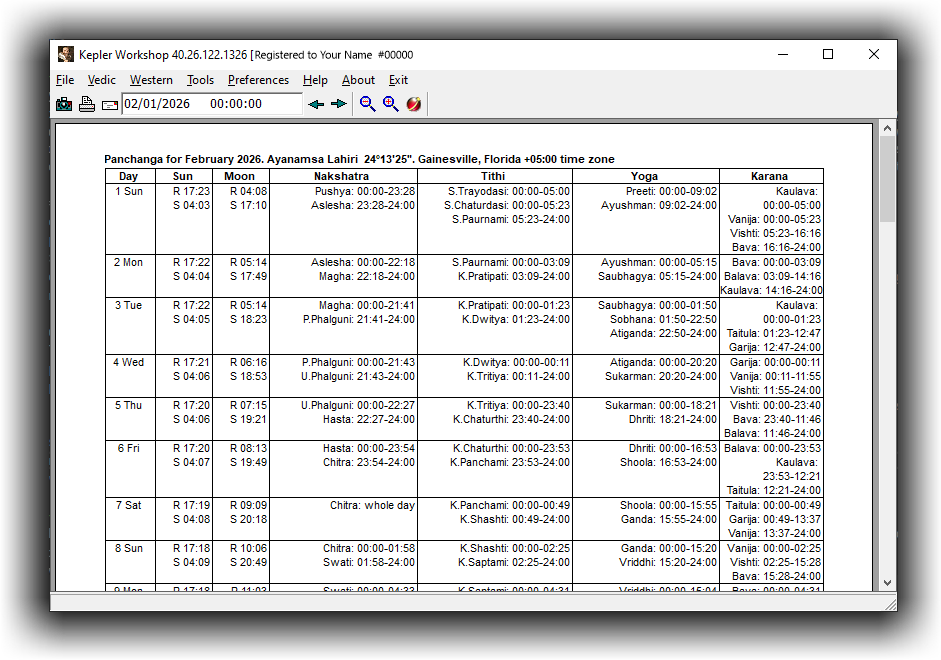Advance to next period with right arrow
The image size is (941, 660).
(x=339, y=104)
